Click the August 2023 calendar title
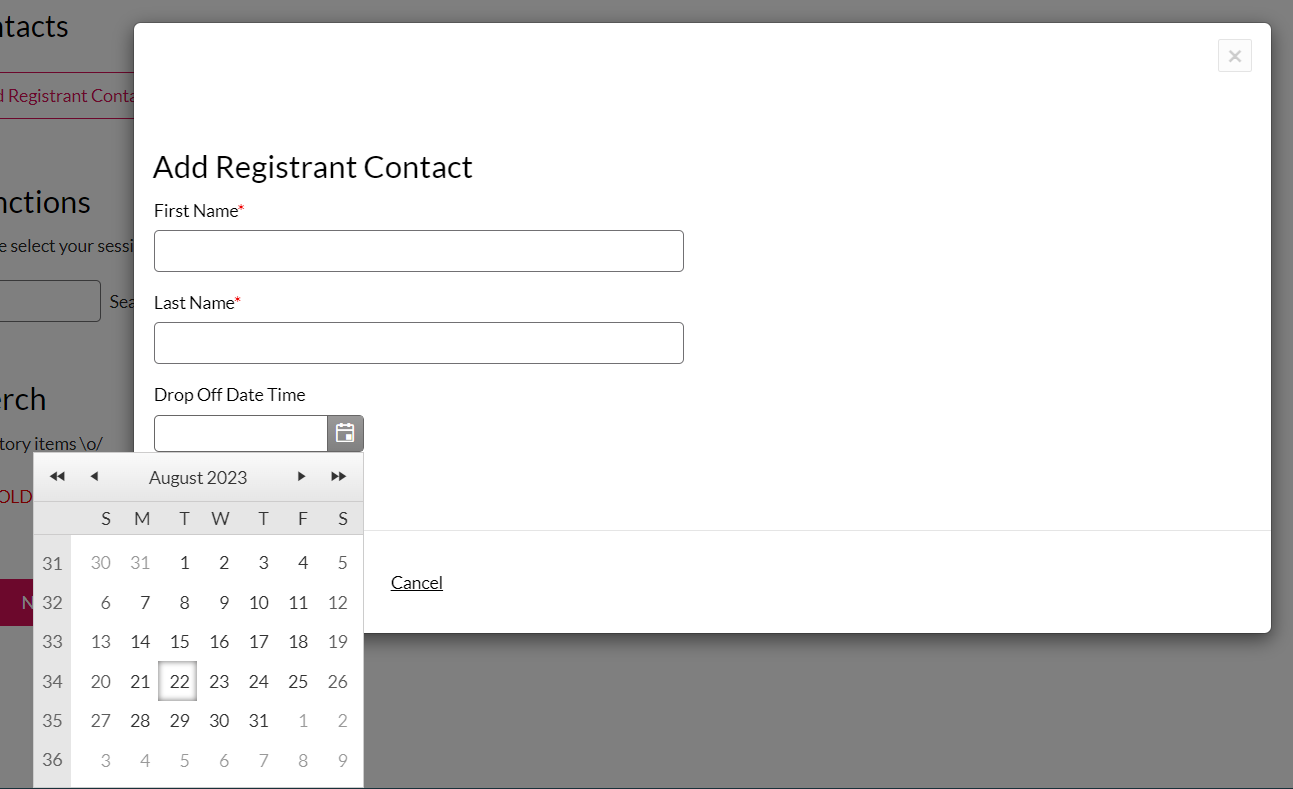This screenshot has height=789, width=1293. click(x=198, y=478)
